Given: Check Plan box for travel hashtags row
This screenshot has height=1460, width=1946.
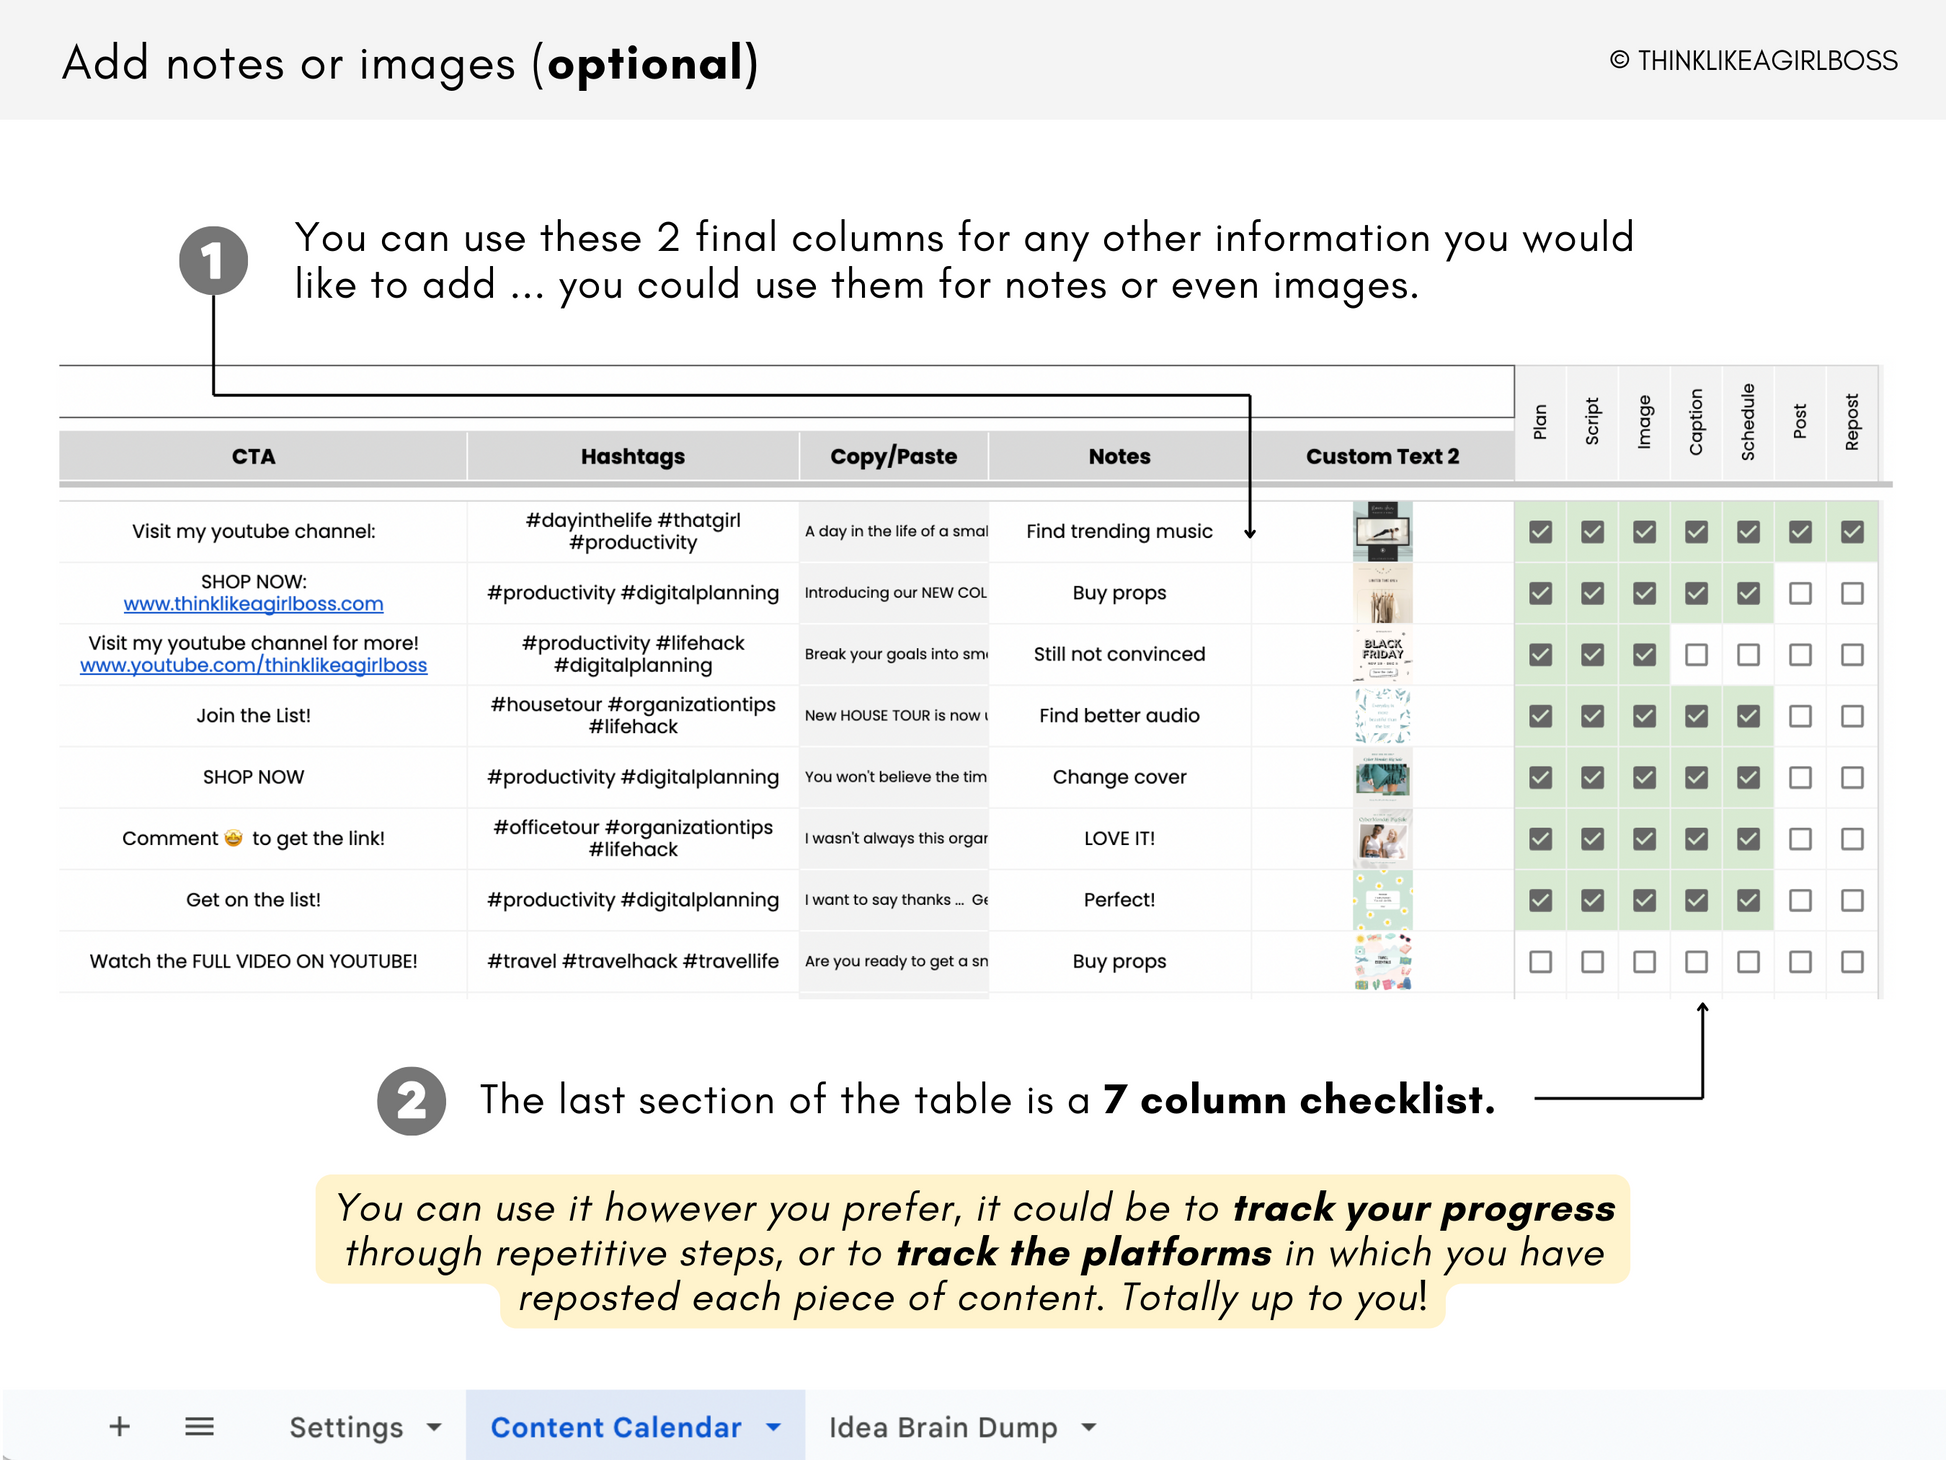Looking at the screenshot, I should (x=1540, y=961).
